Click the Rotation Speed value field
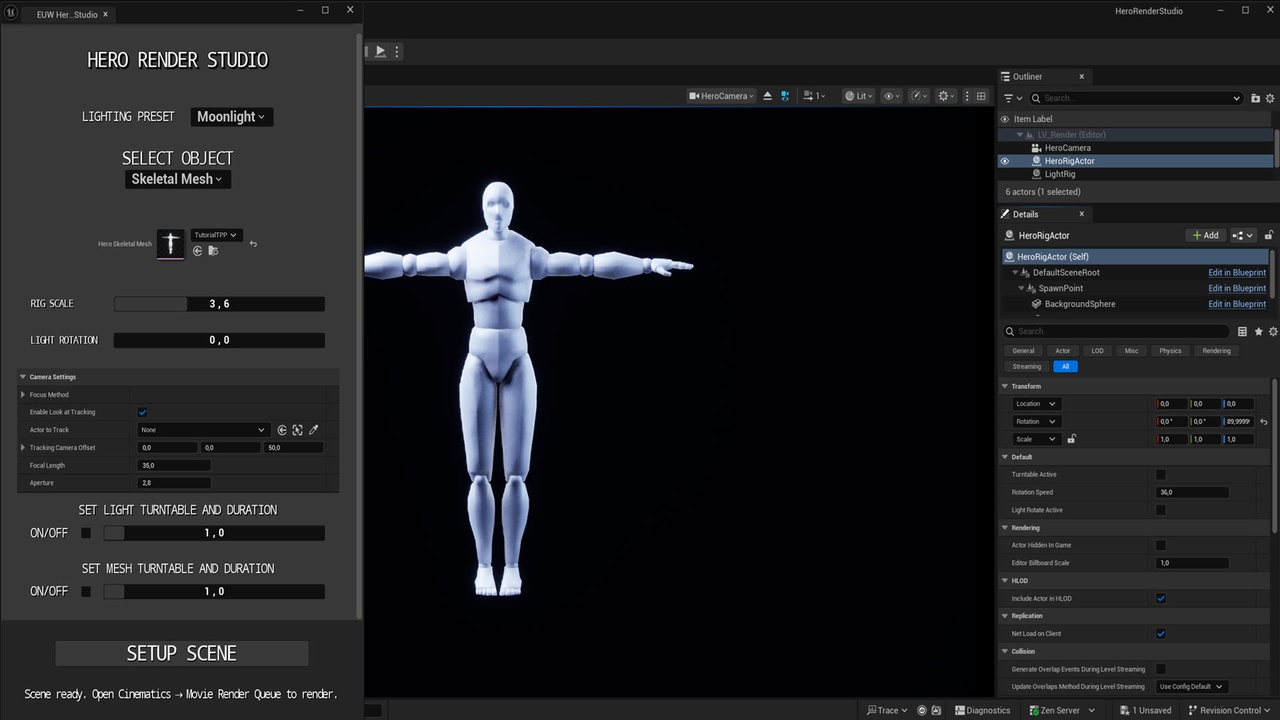This screenshot has height=720, width=1280. tap(1192, 492)
